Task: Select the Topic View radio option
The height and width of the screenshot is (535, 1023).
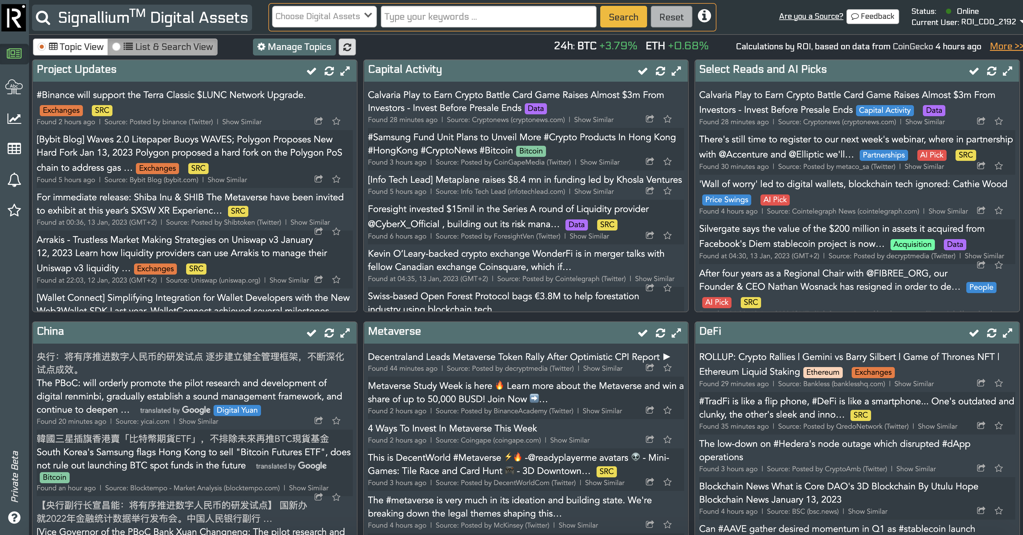Action: pos(70,47)
